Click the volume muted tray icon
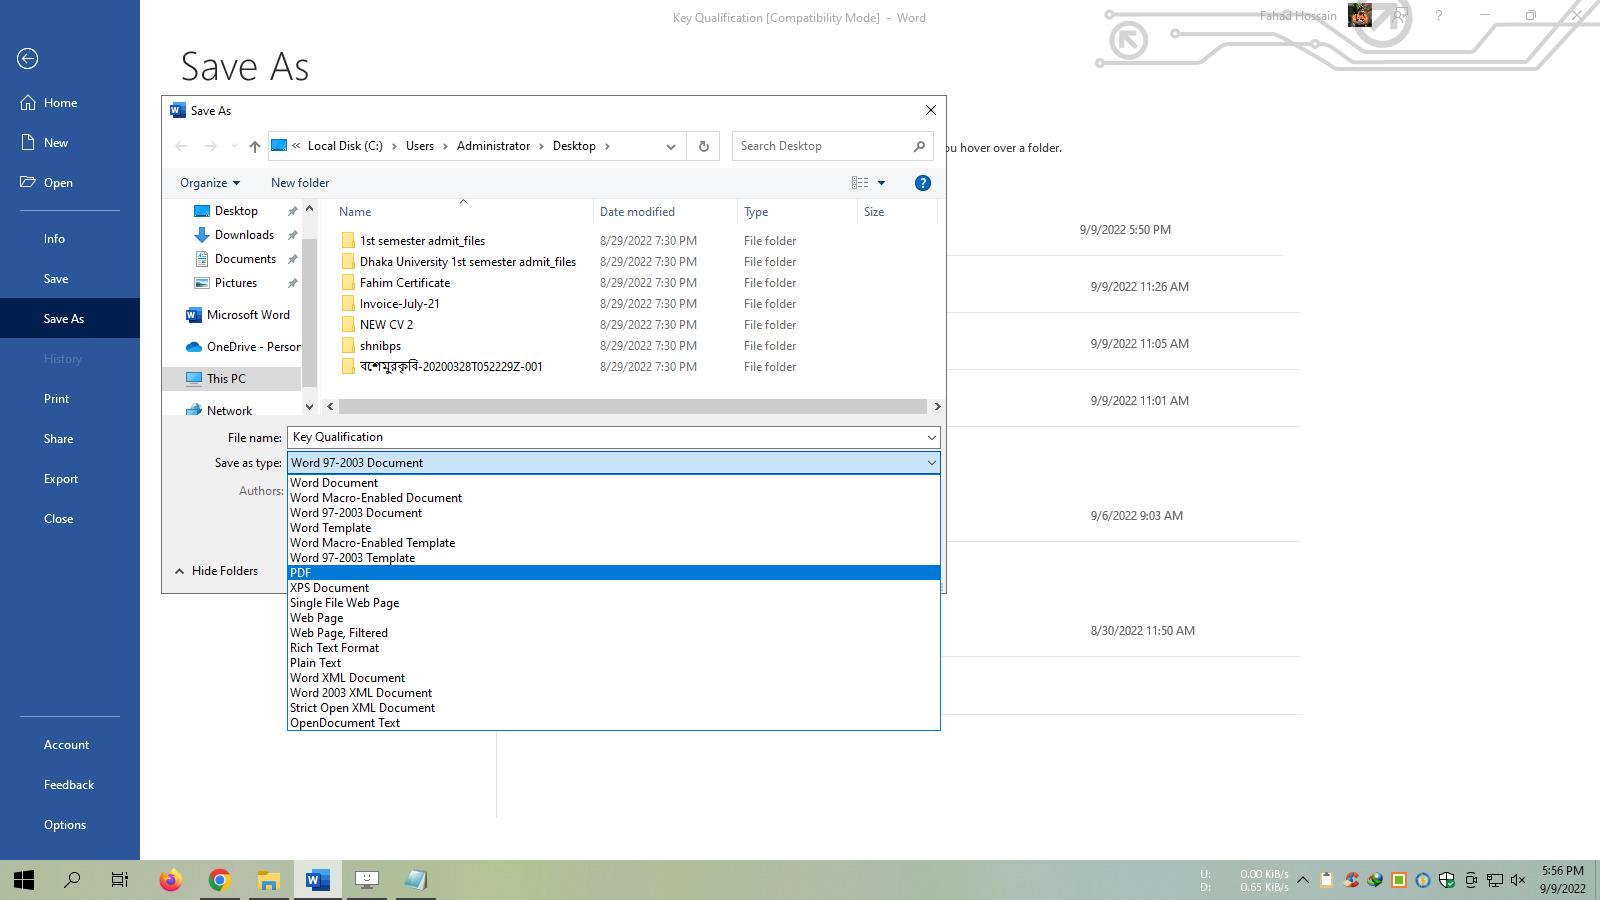Viewport: 1600px width, 900px height. [x=1518, y=880]
